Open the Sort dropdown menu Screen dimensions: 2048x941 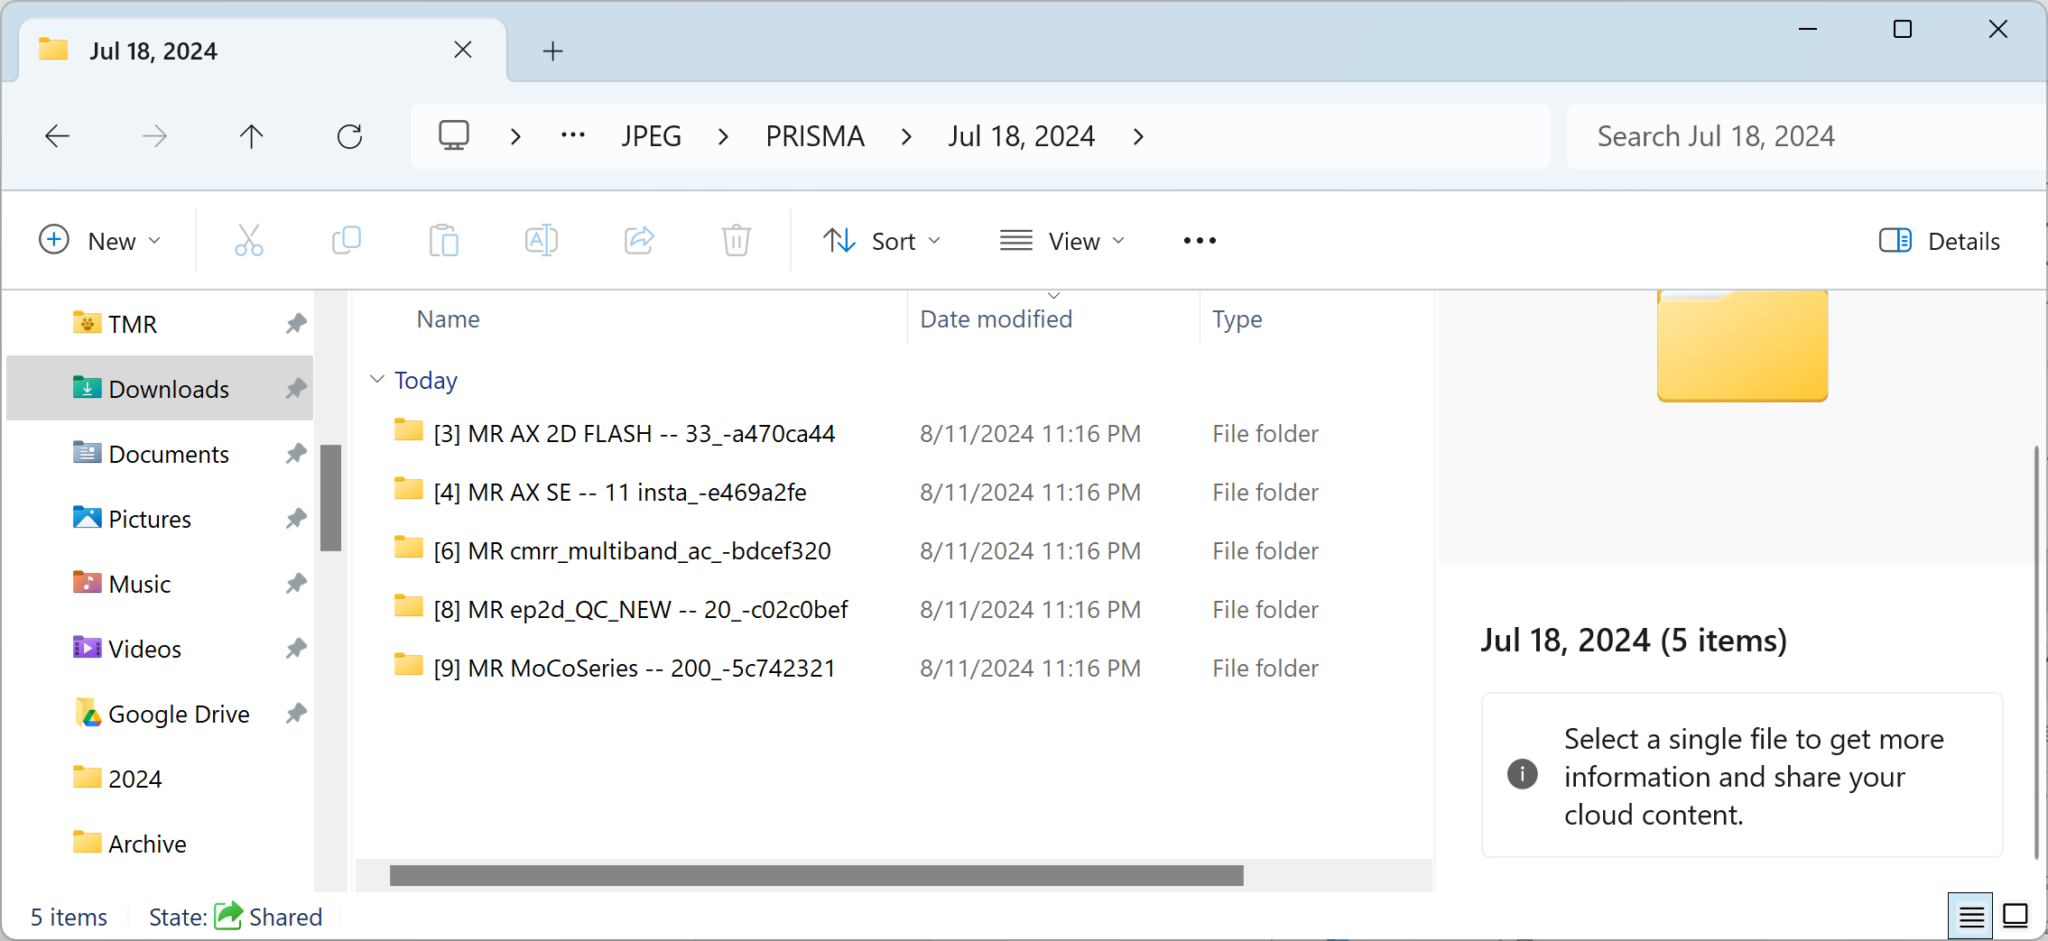coord(881,241)
